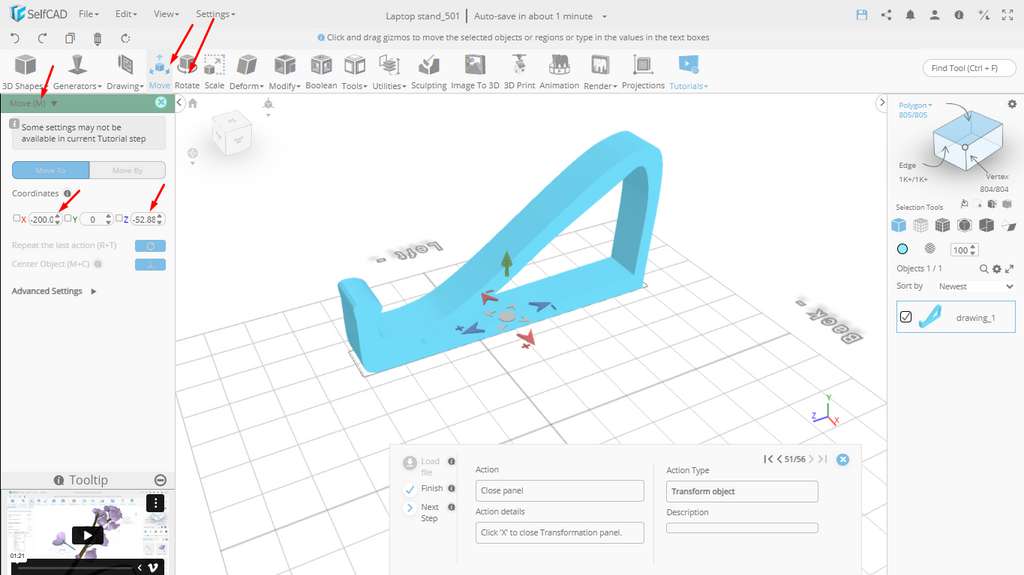Open the Sculpting tool
The height and width of the screenshot is (575, 1024).
click(428, 66)
